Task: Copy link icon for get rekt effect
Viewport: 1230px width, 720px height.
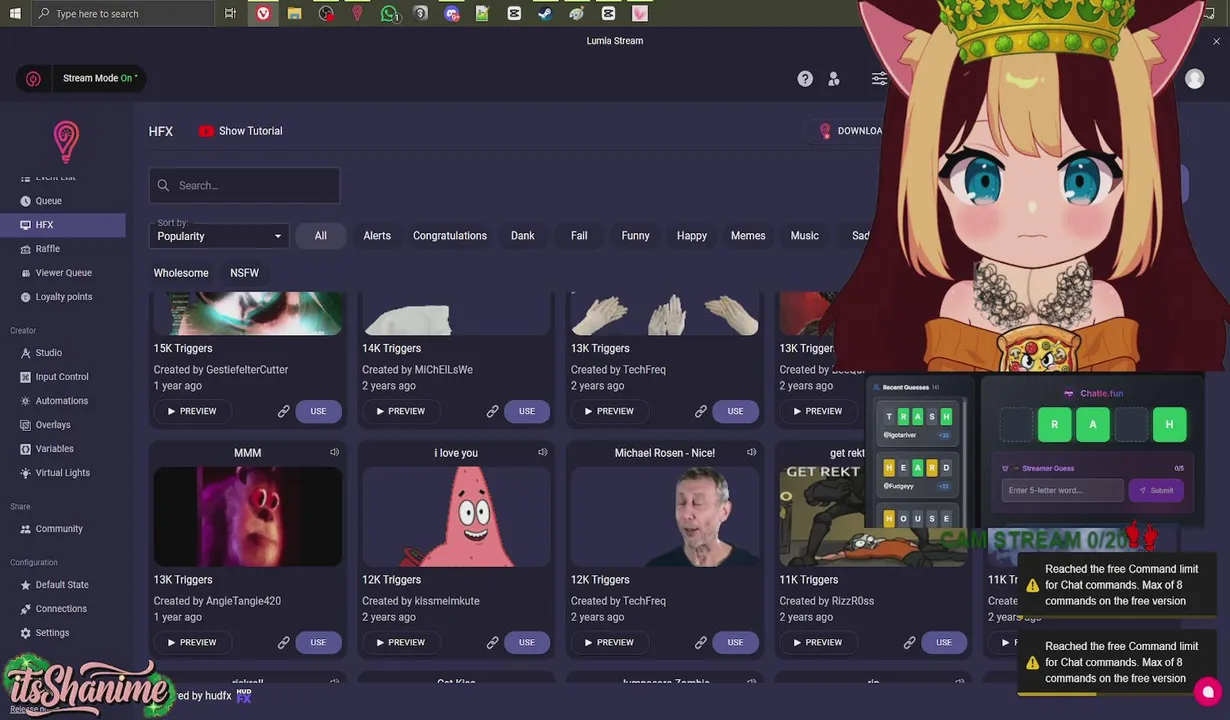Action: point(909,642)
